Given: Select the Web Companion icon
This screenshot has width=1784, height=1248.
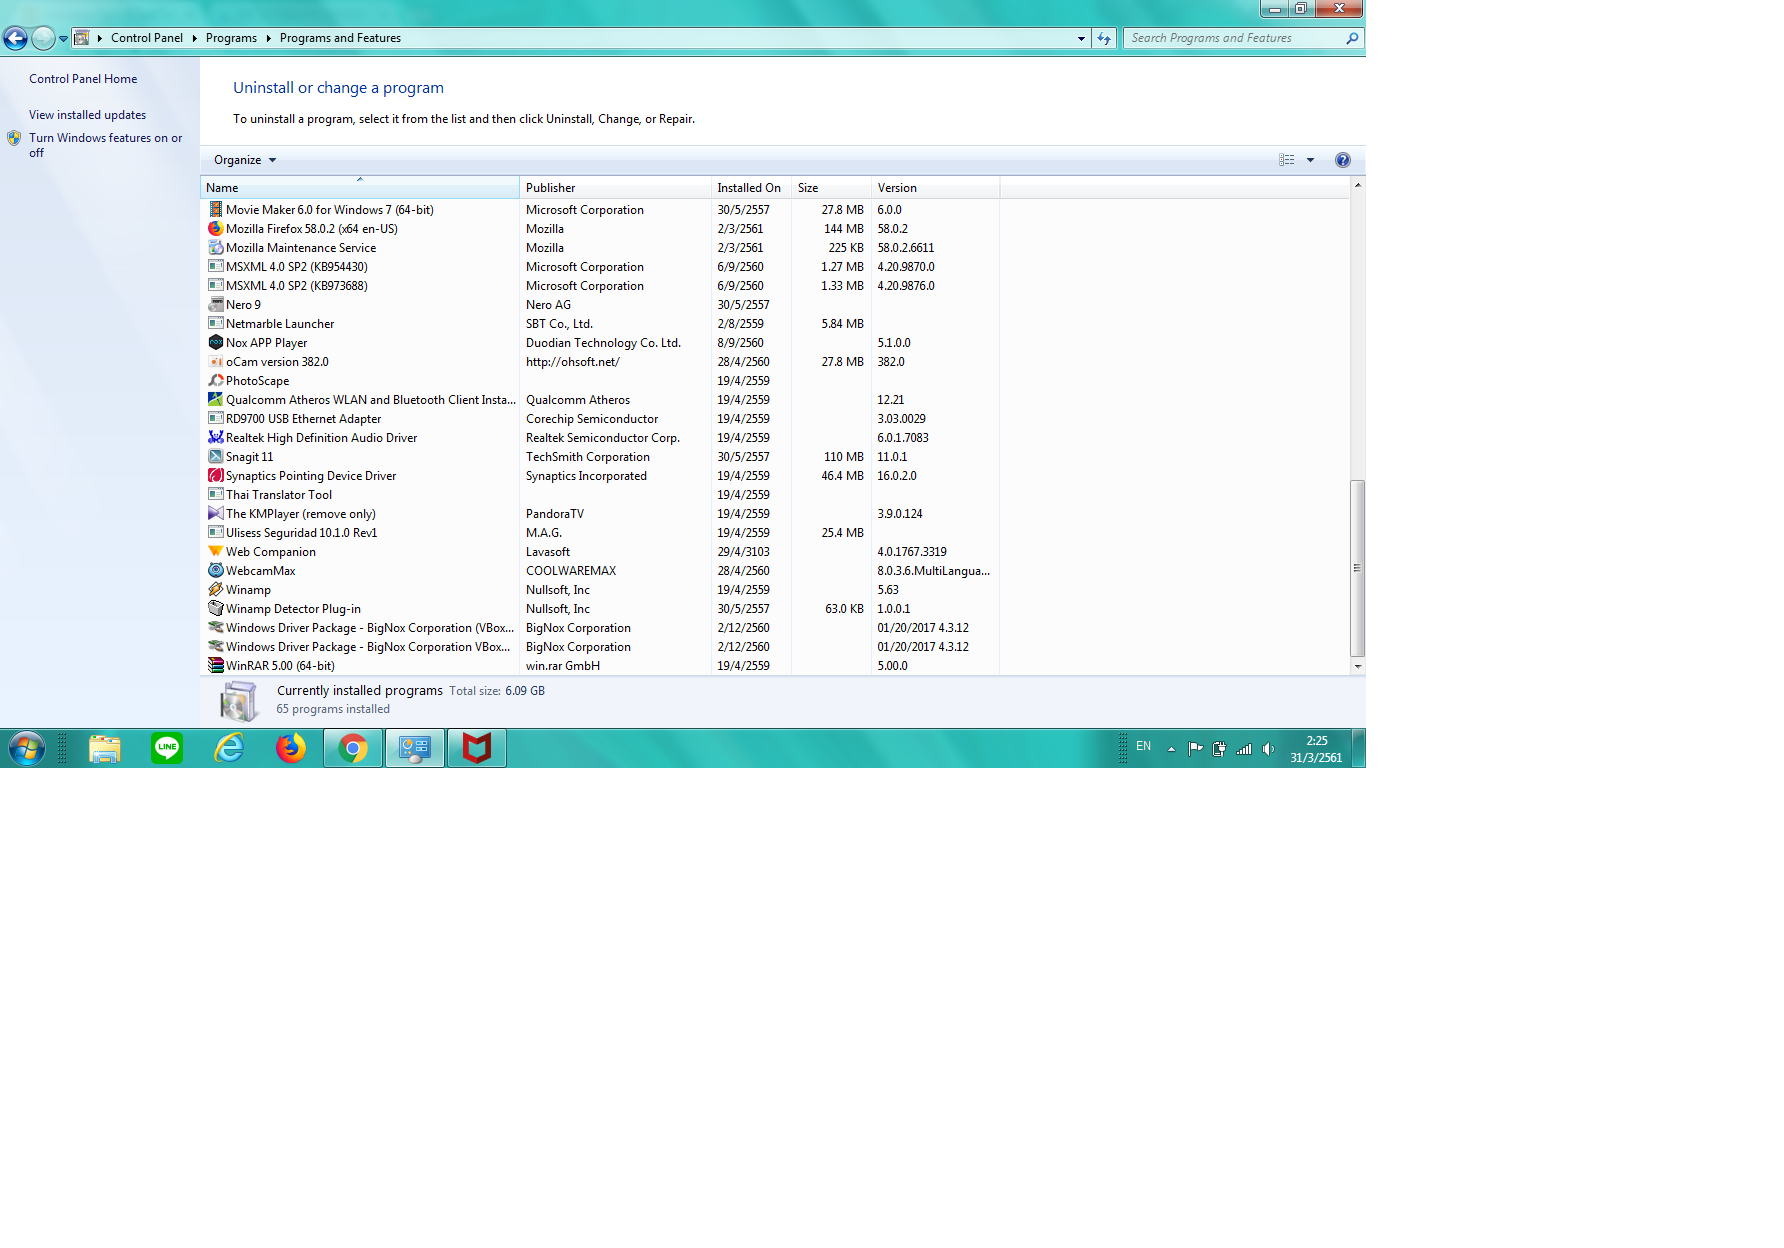Looking at the screenshot, I should click(x=215, y=552).
